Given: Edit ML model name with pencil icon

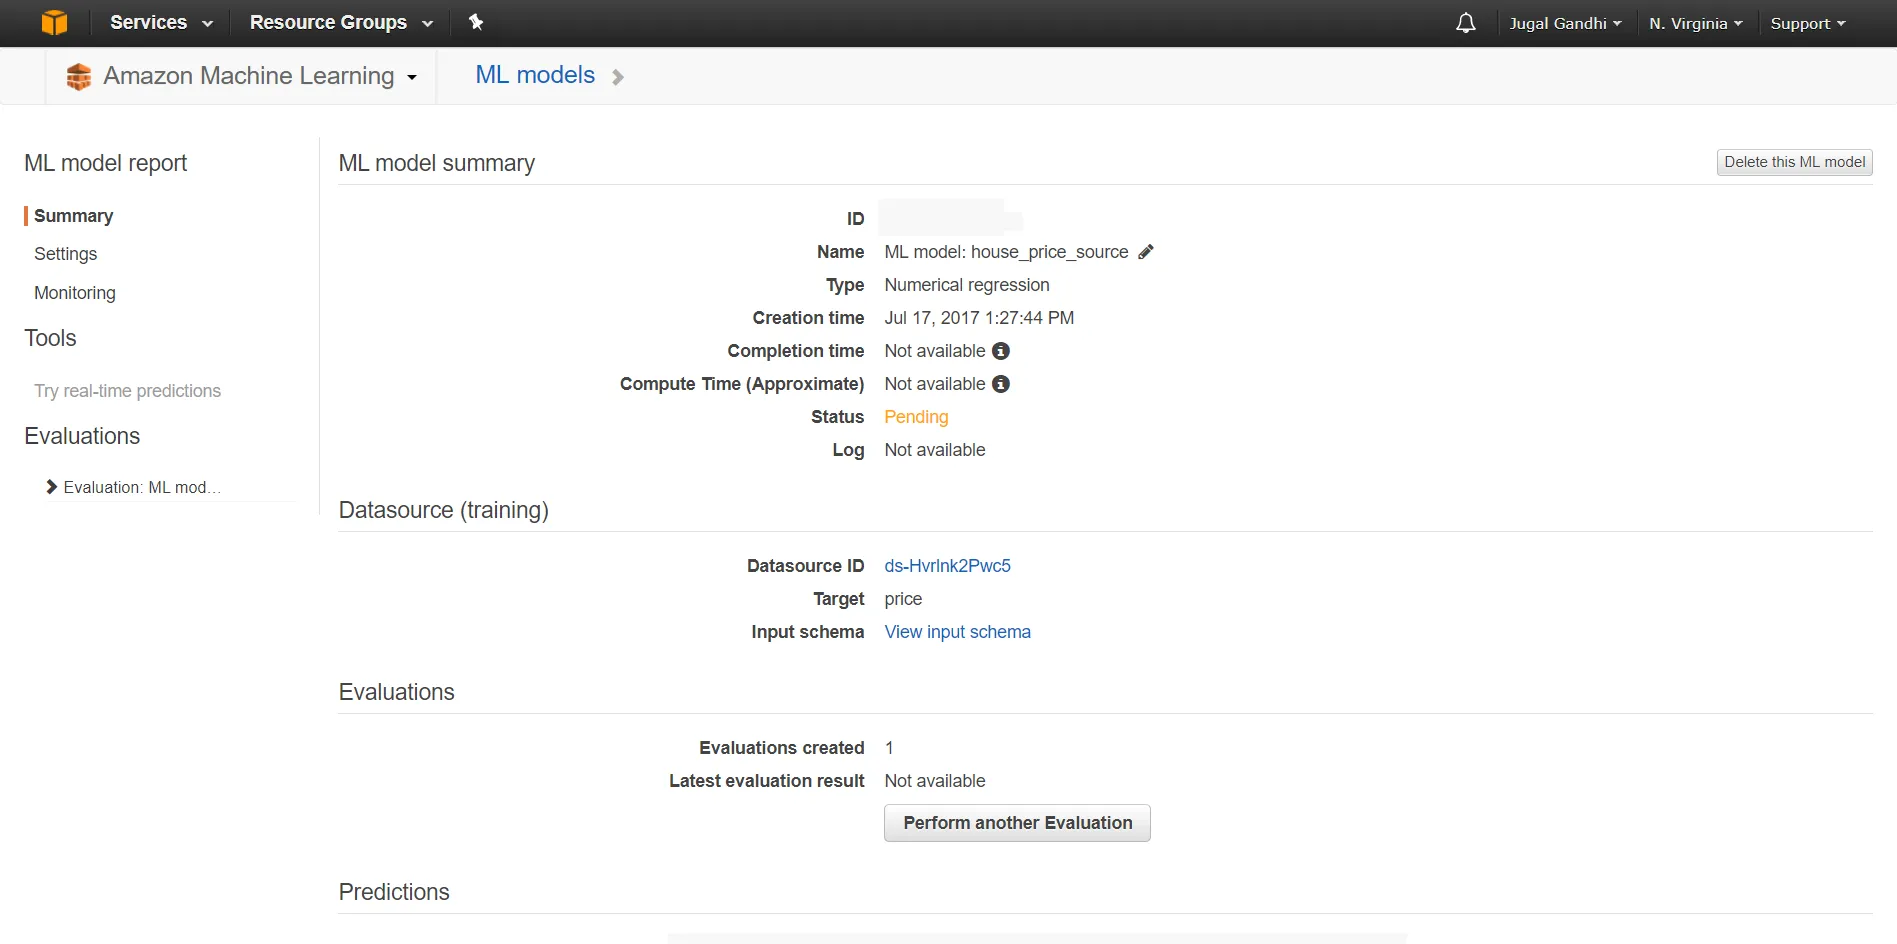Looking at the screenshot, I should (1146, 252).
